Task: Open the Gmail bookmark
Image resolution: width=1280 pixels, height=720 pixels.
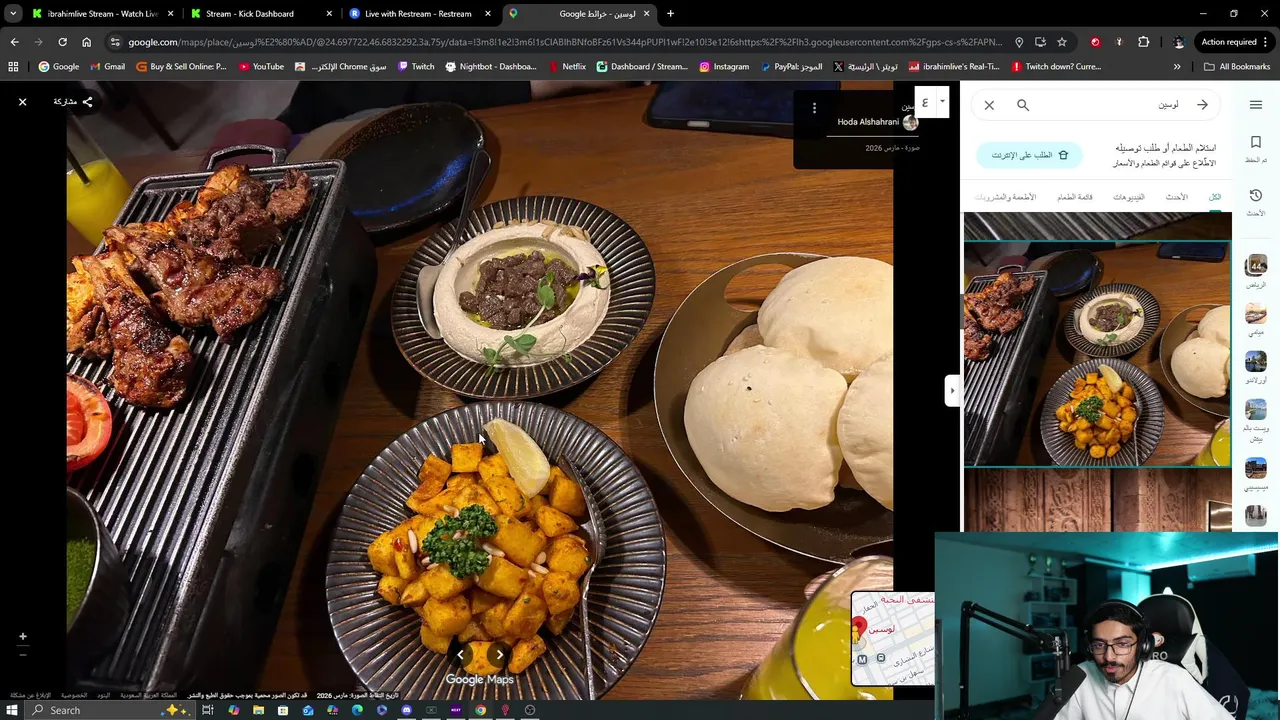Action: coord(108,67)
